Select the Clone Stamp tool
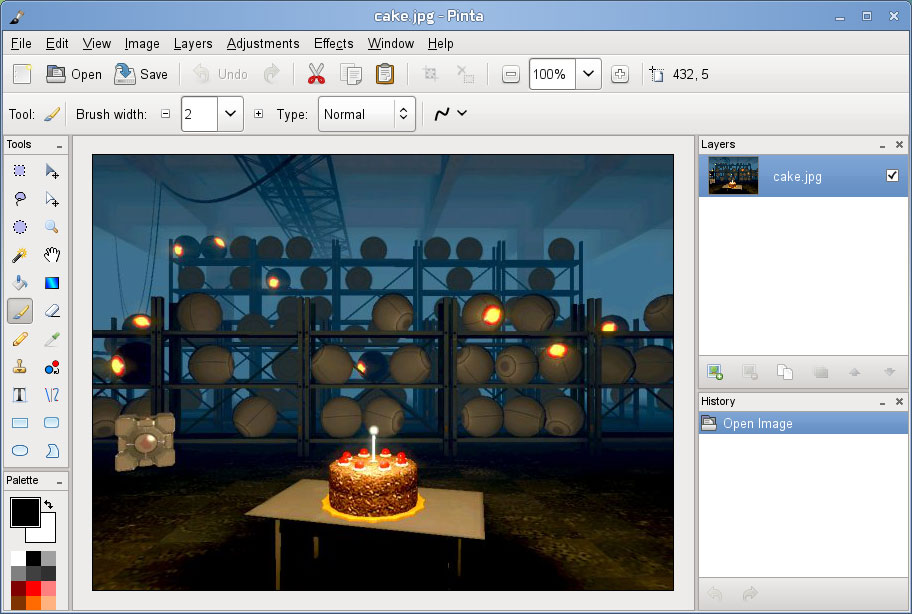The width and height of the screenshot is (912, 614). [20, 367]
